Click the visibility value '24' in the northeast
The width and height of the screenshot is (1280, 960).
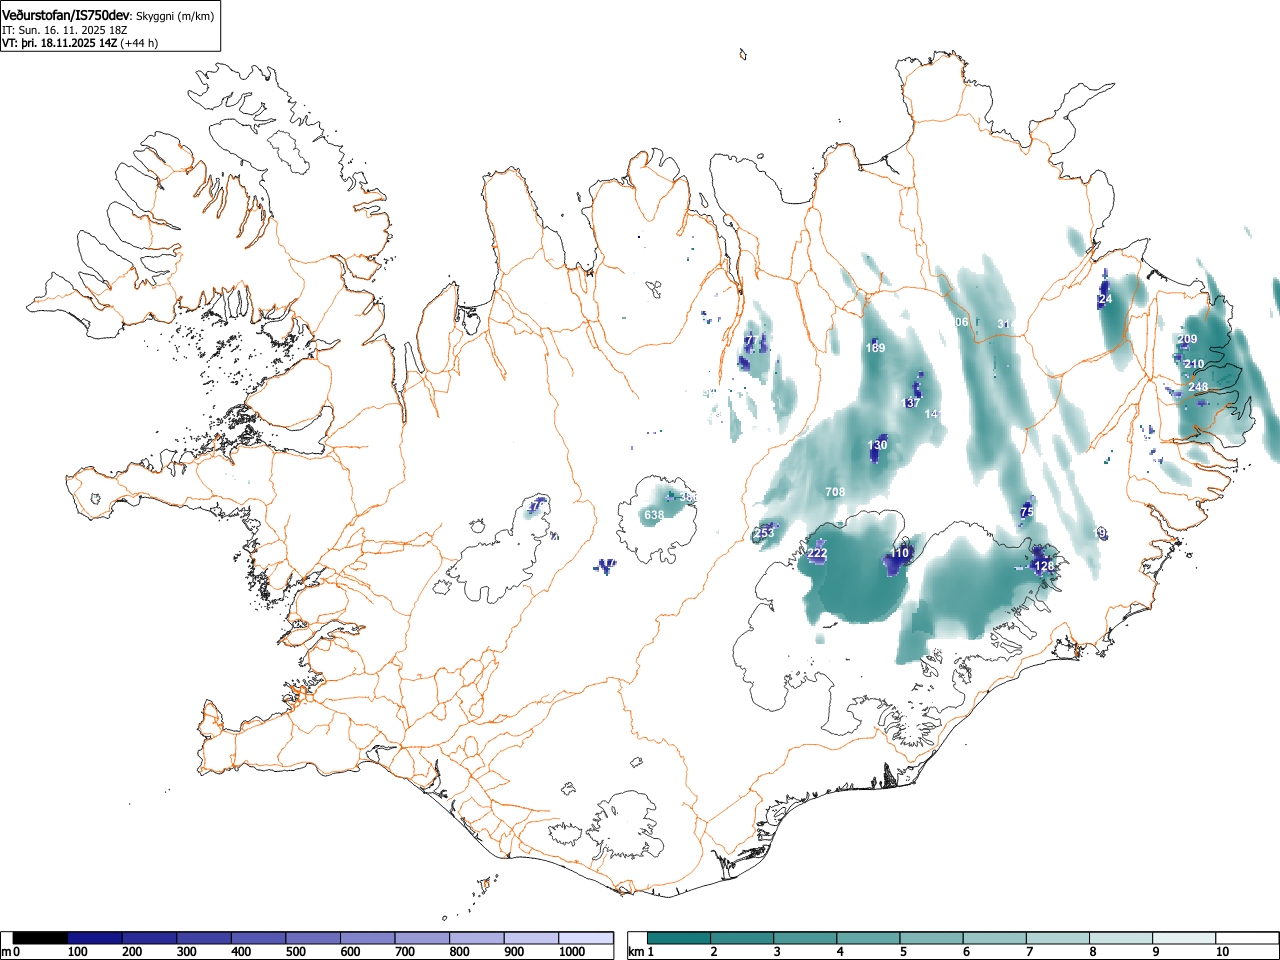coord(1105,299)
